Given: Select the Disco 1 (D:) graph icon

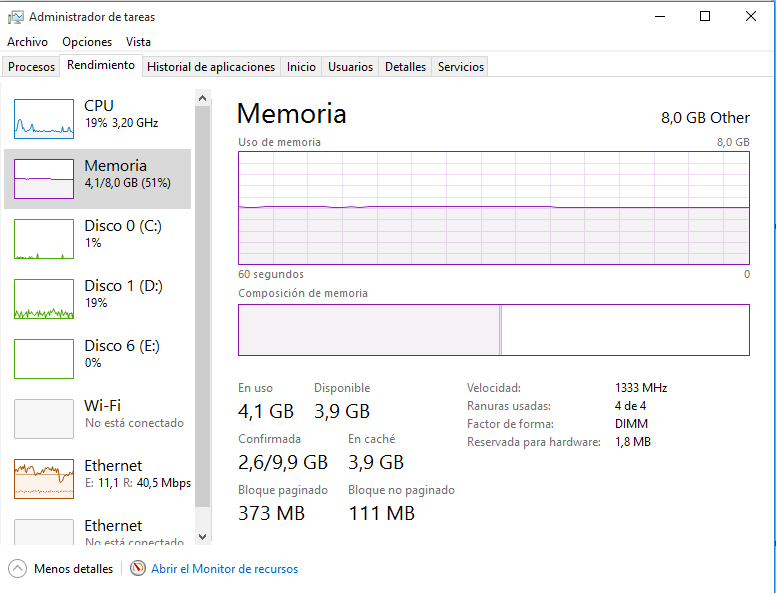Looking at the screenshot, I should tap(44, 298).
